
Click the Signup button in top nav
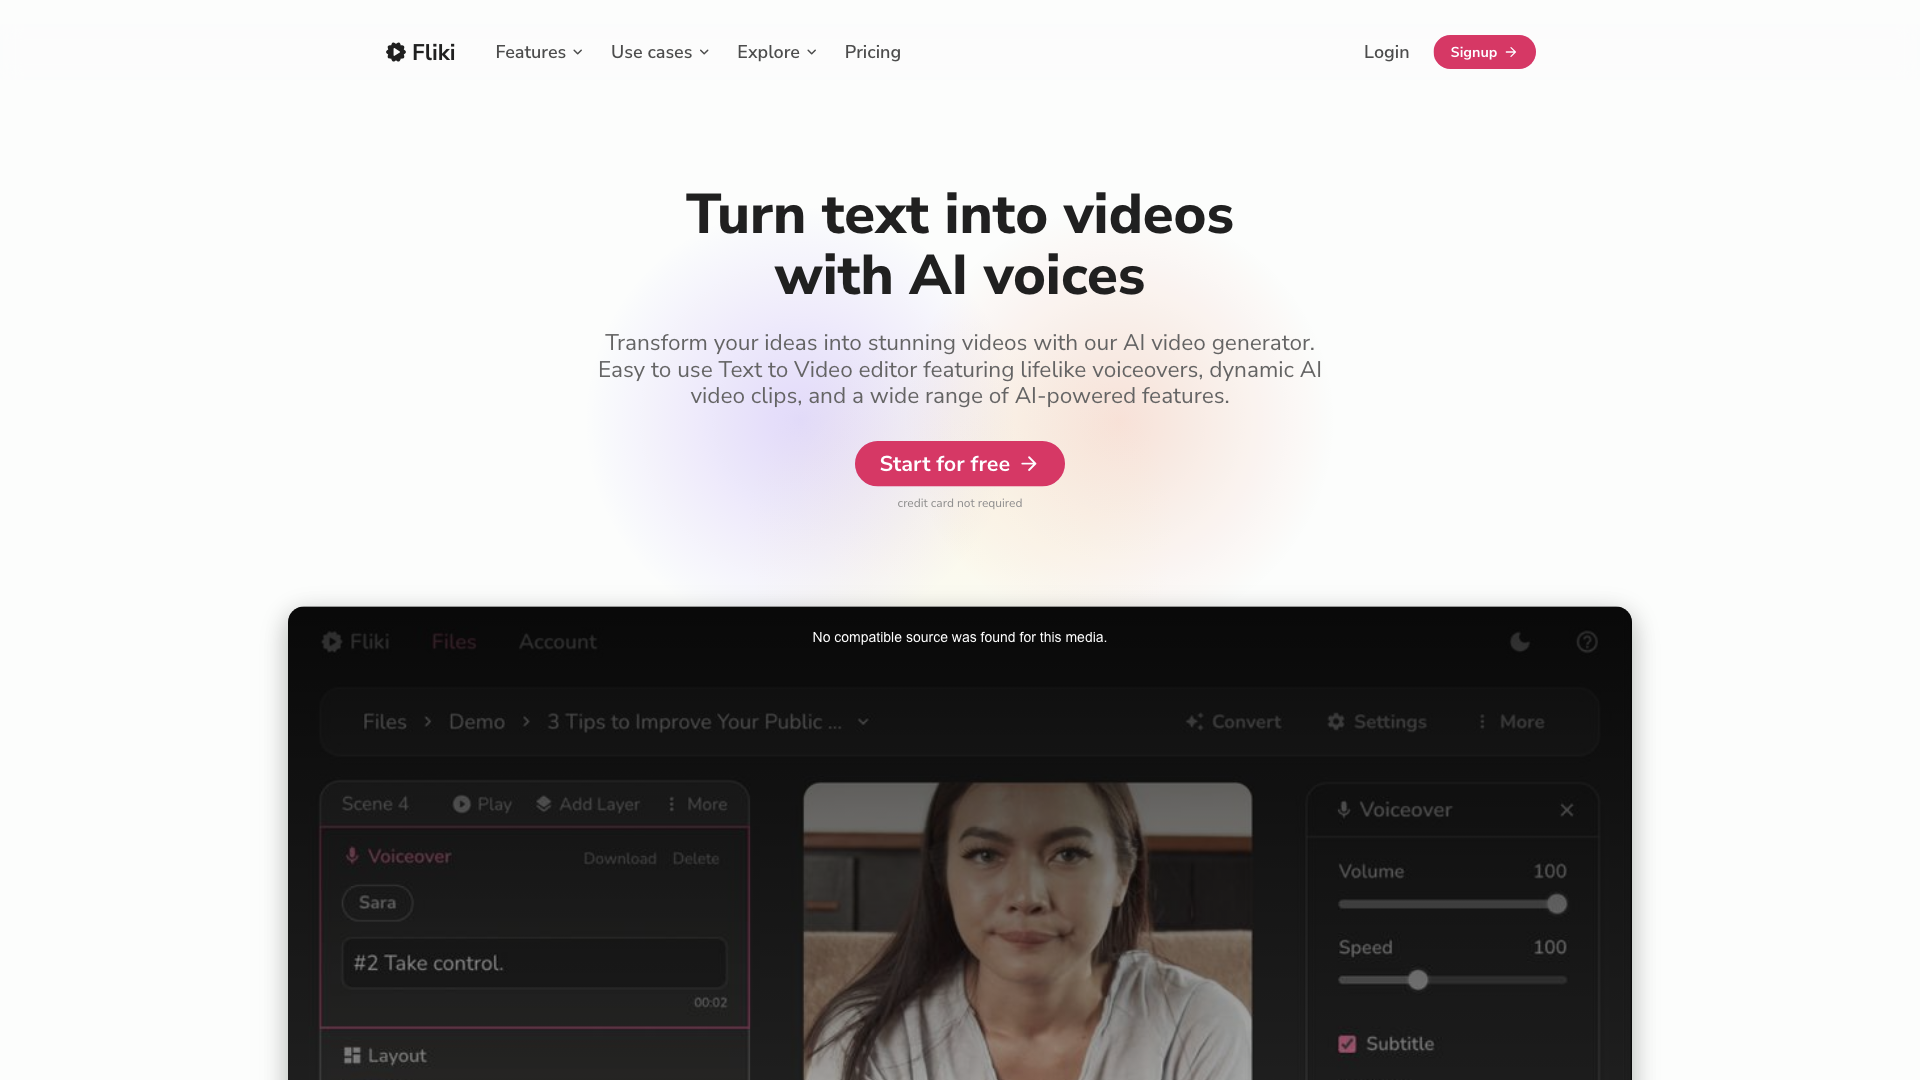[1484, 51]
